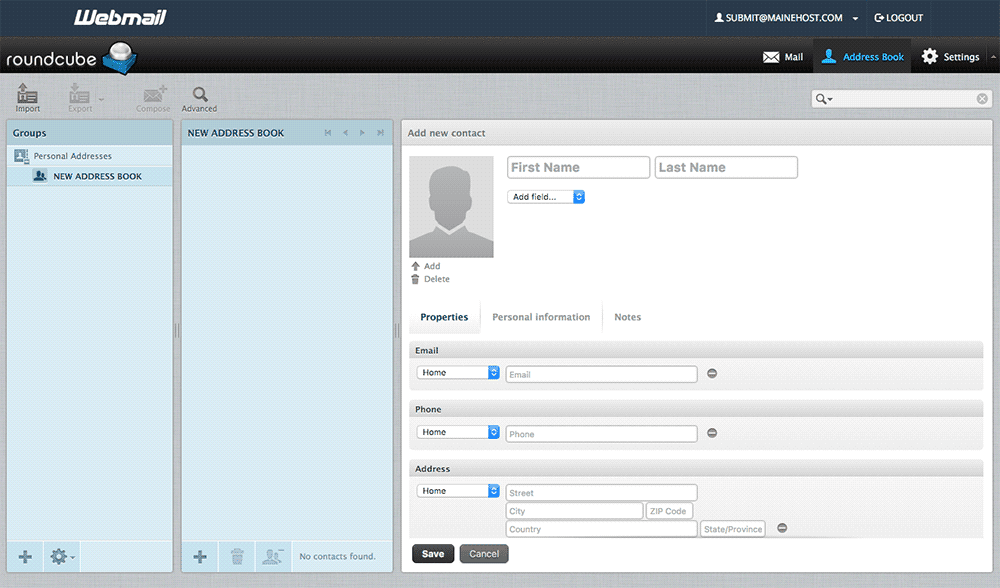Open the group options gear menu
Image resolution: width=1000 pixels, height=588 pixels.
pyautogui.click(x=60, y=557)
